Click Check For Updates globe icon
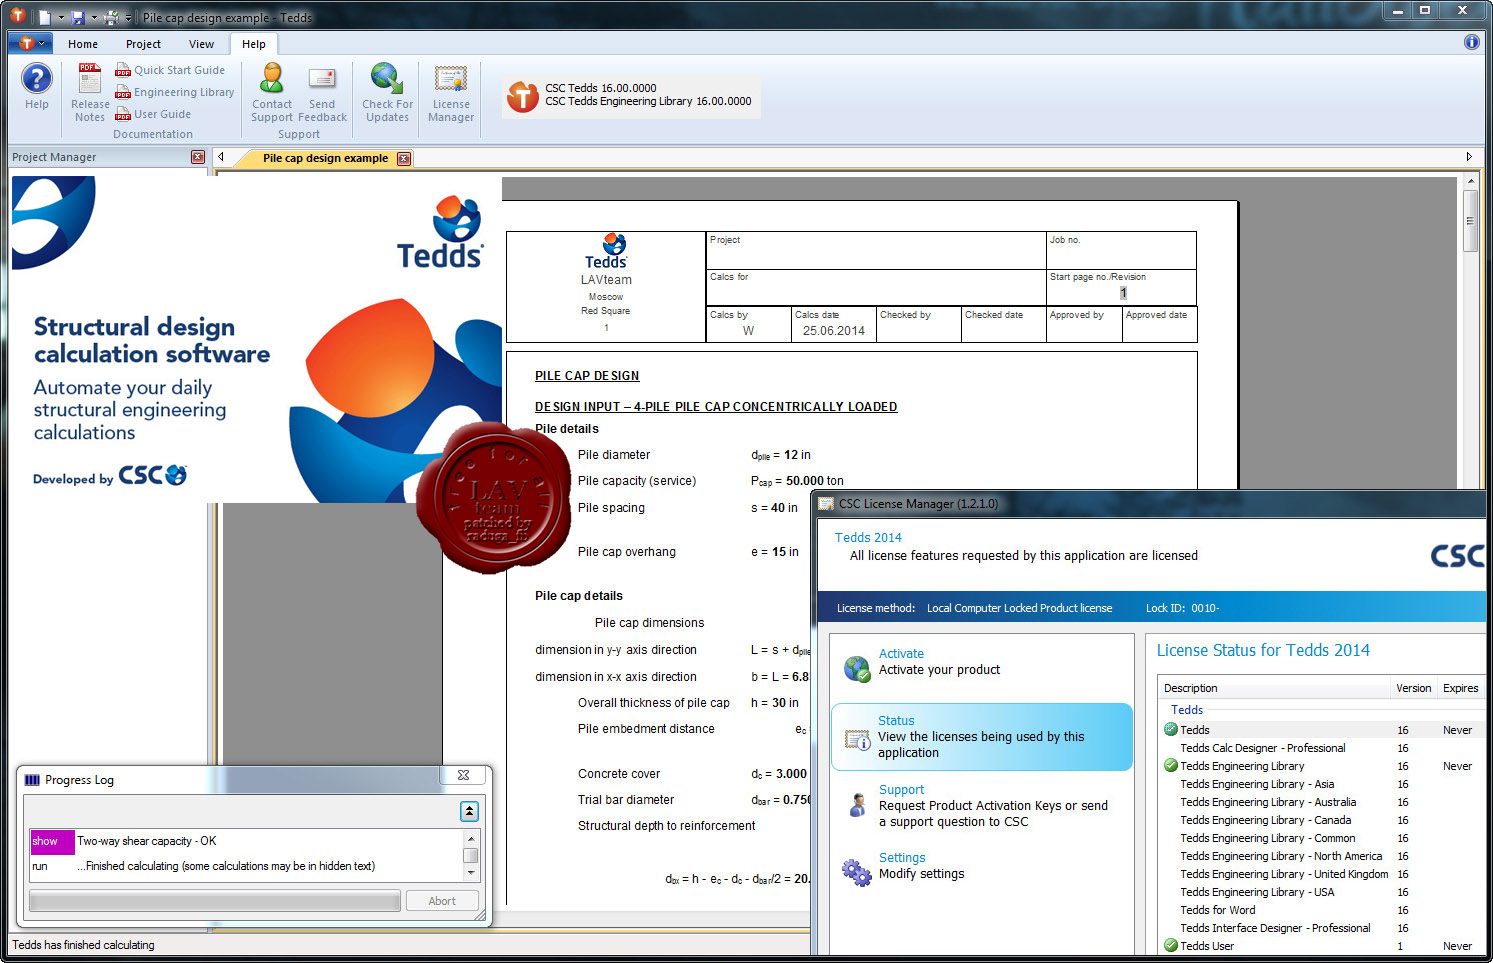 [x=387, y=78]
